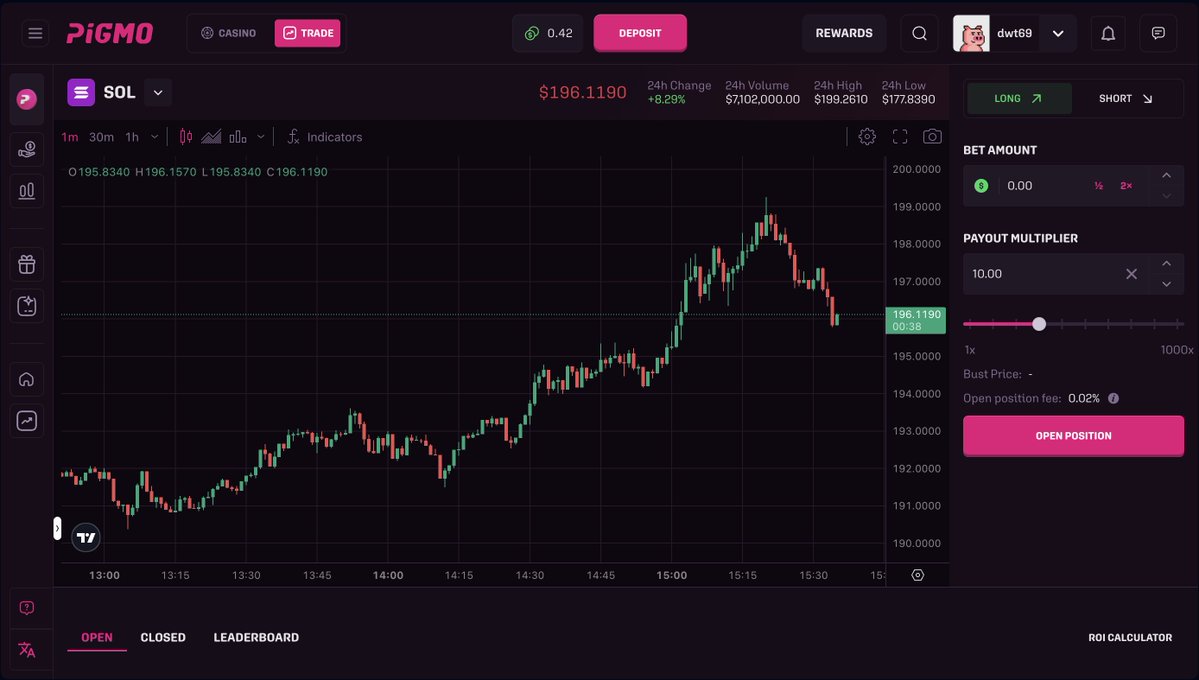
Task: Open the LEADERBOARD tab
Action: (256, 637)
